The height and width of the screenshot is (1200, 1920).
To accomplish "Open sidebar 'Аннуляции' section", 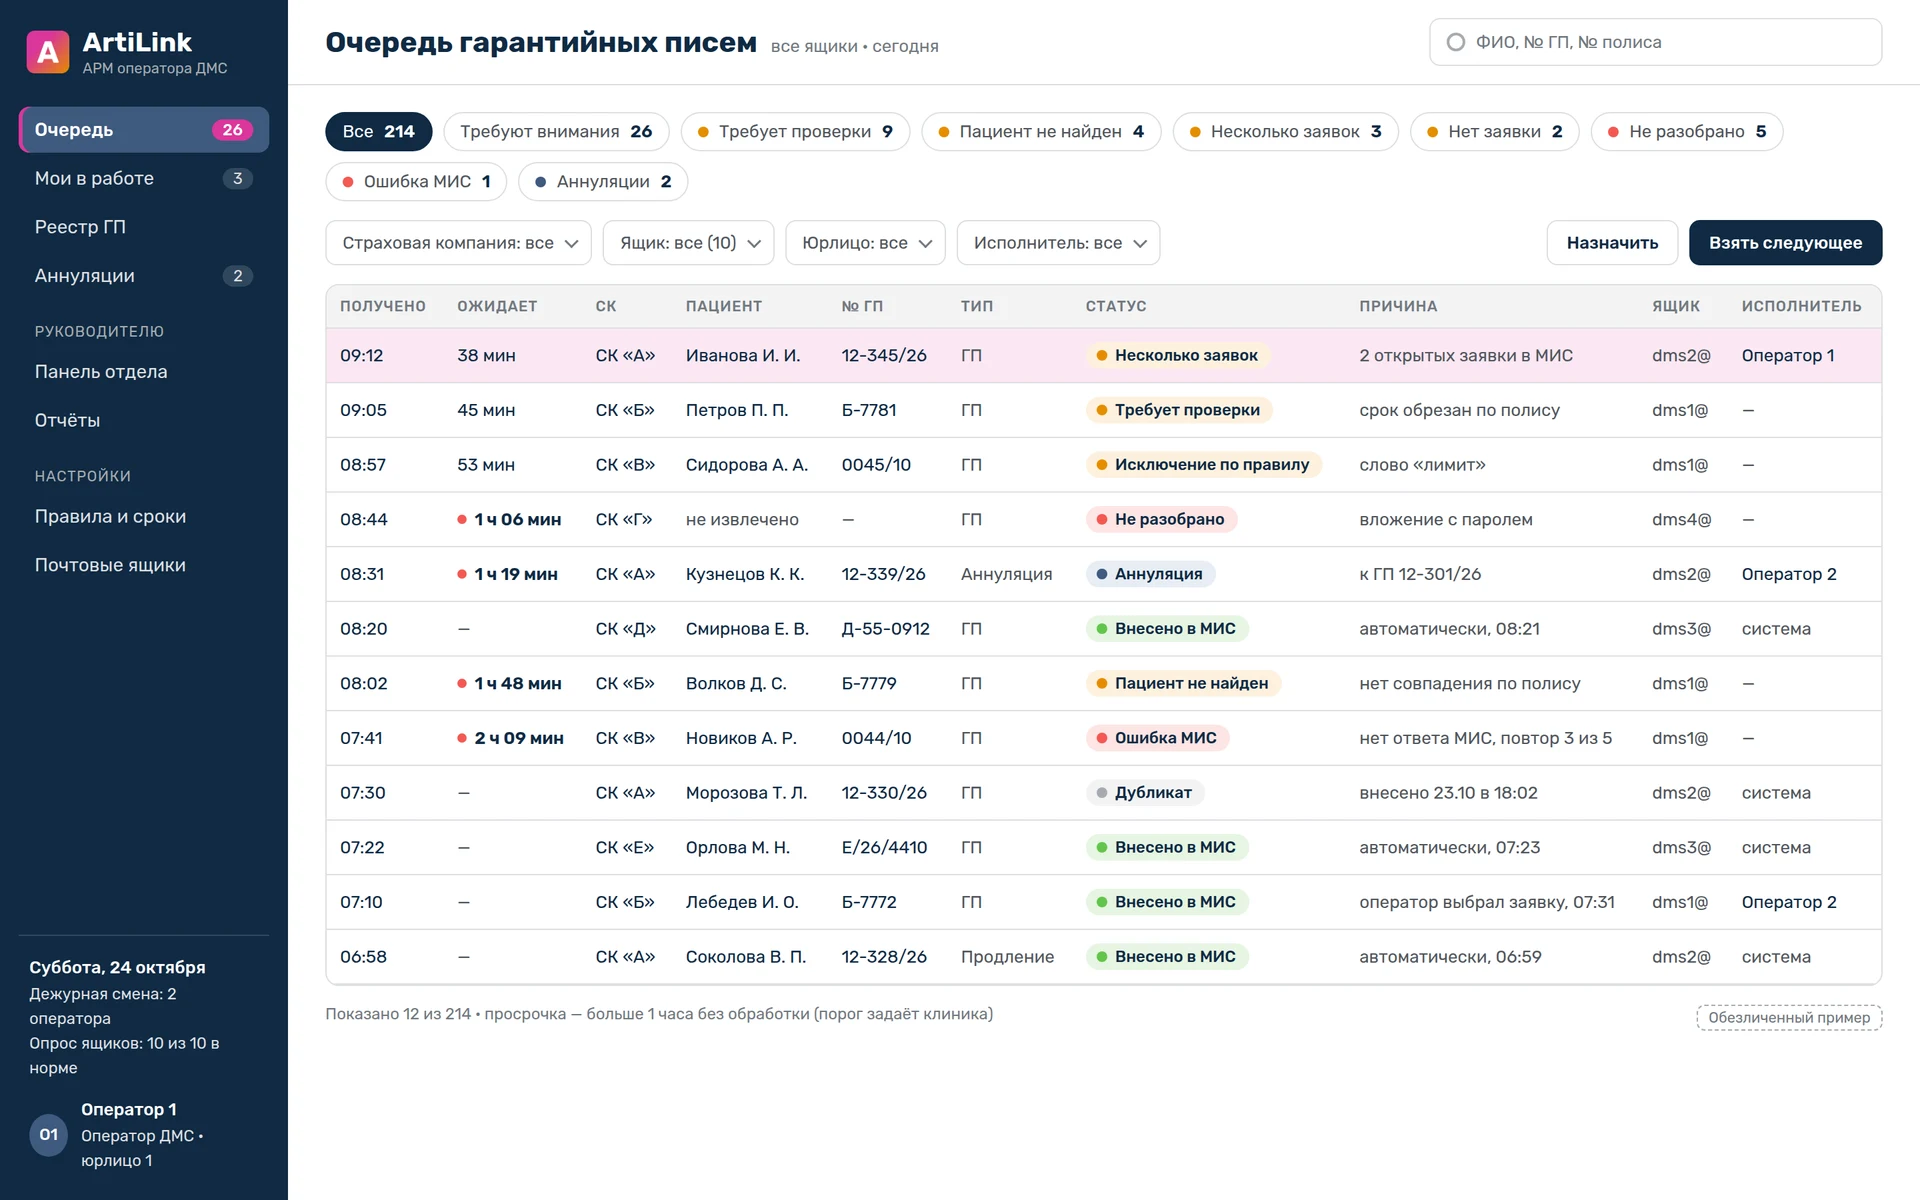I will [144, 276].
